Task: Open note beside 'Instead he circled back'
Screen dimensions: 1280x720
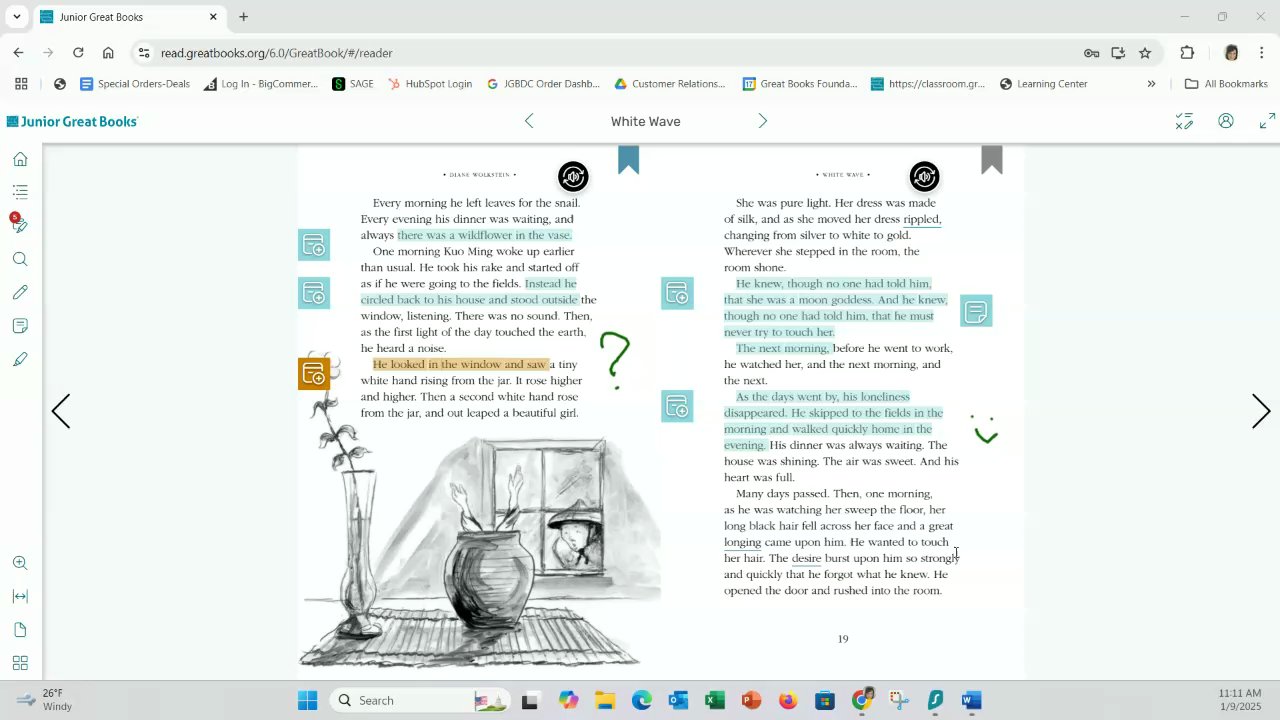Action: coord(314,293)
